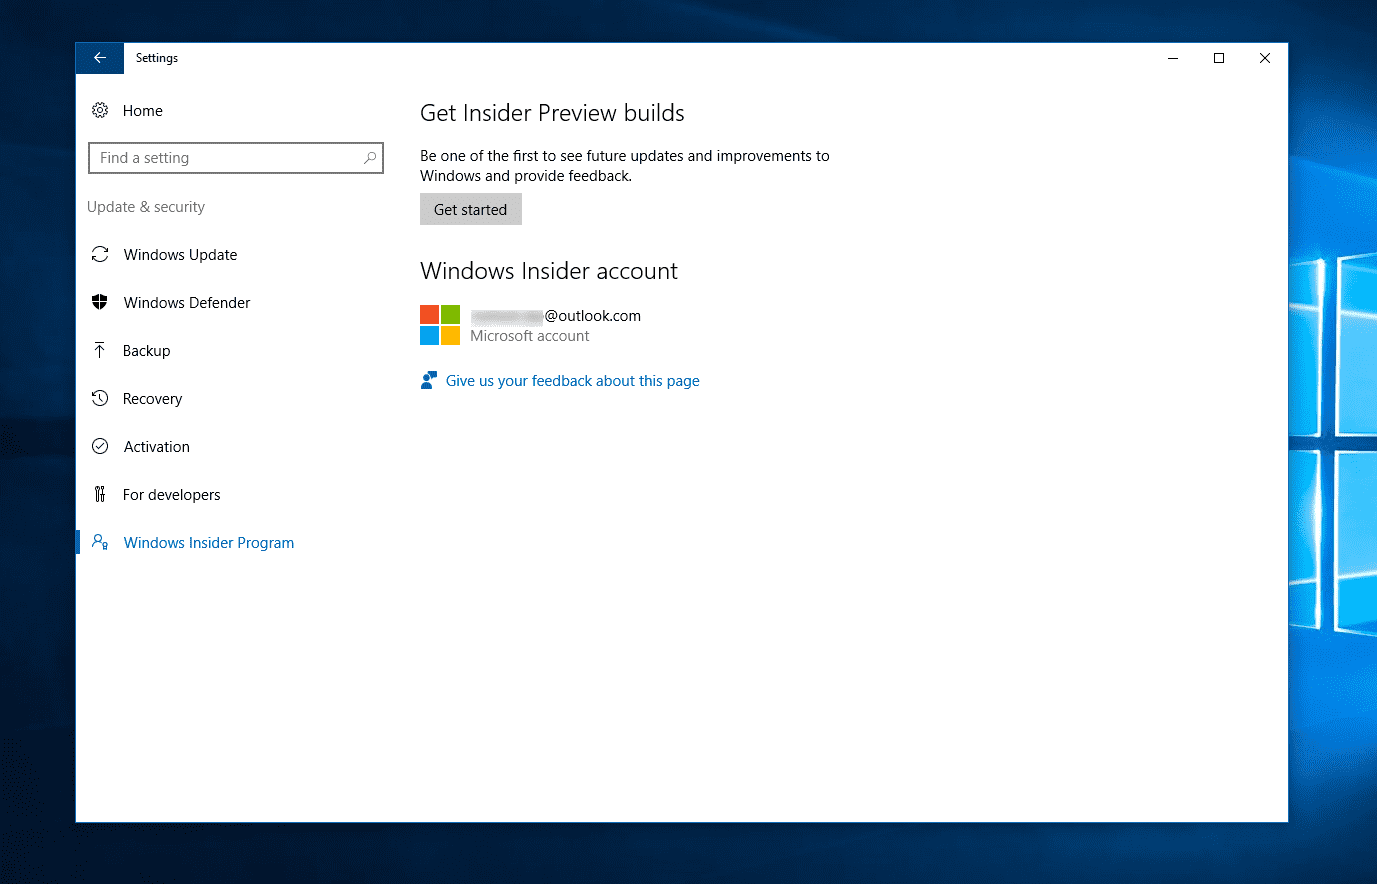The image size is (1377, 884).
Task: Click the Recovery clock icon
Action: click(x=100, y=398)
